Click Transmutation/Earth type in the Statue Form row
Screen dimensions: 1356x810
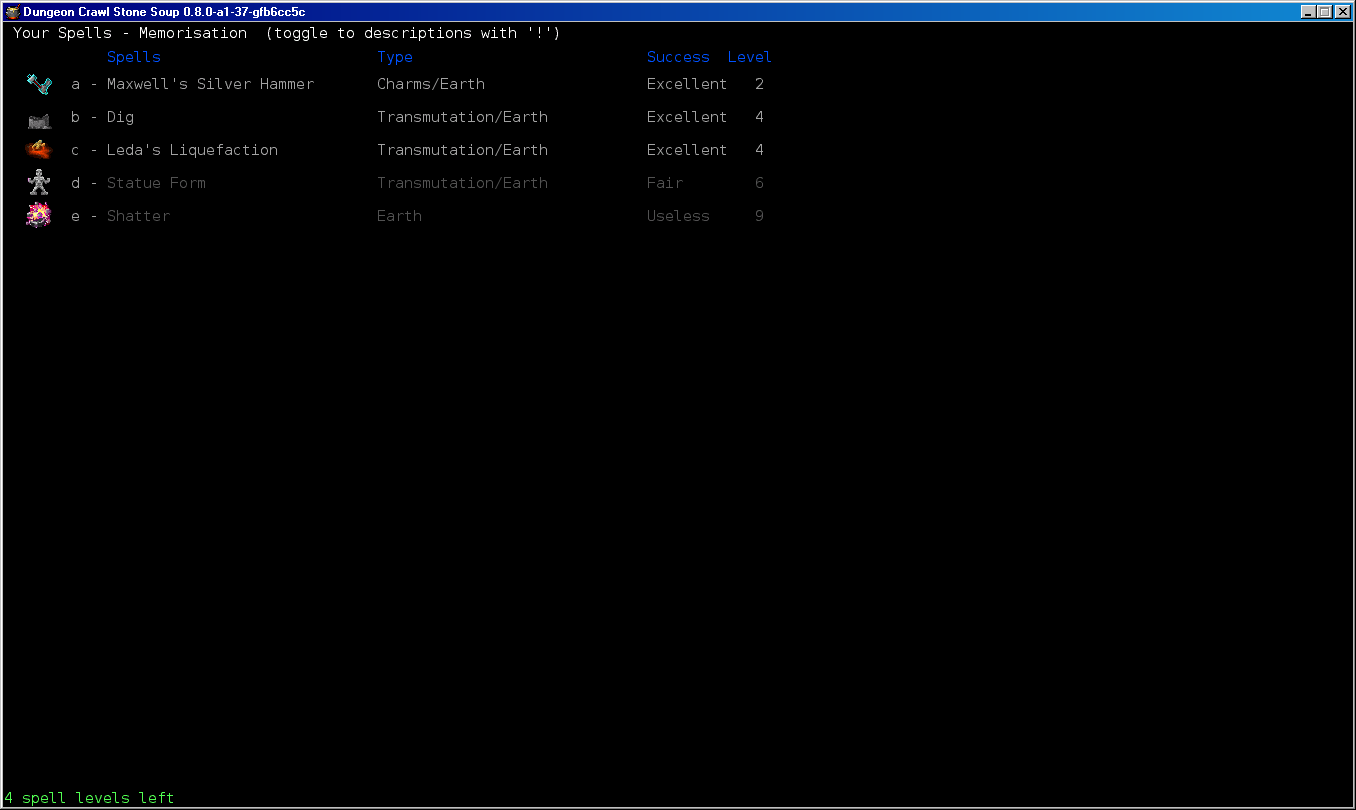click(462, 183)
